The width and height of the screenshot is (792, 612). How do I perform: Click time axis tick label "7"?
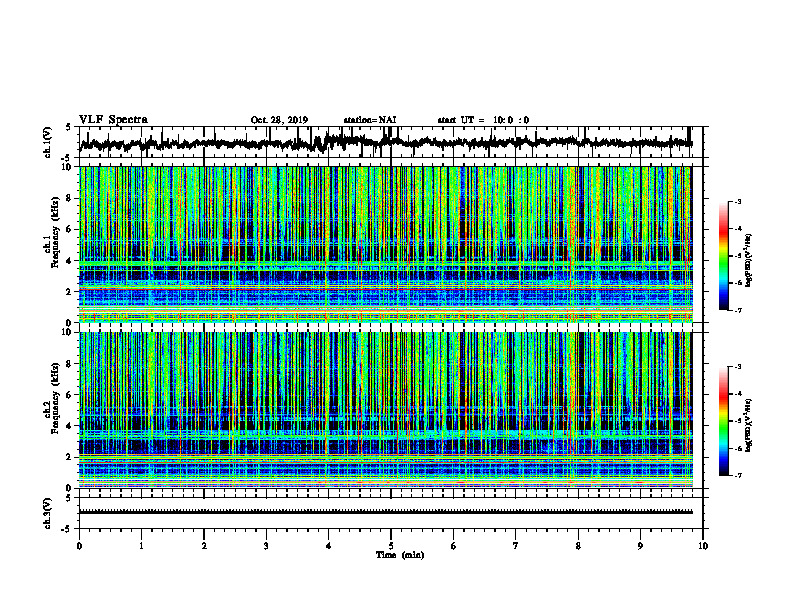(516, 546)
